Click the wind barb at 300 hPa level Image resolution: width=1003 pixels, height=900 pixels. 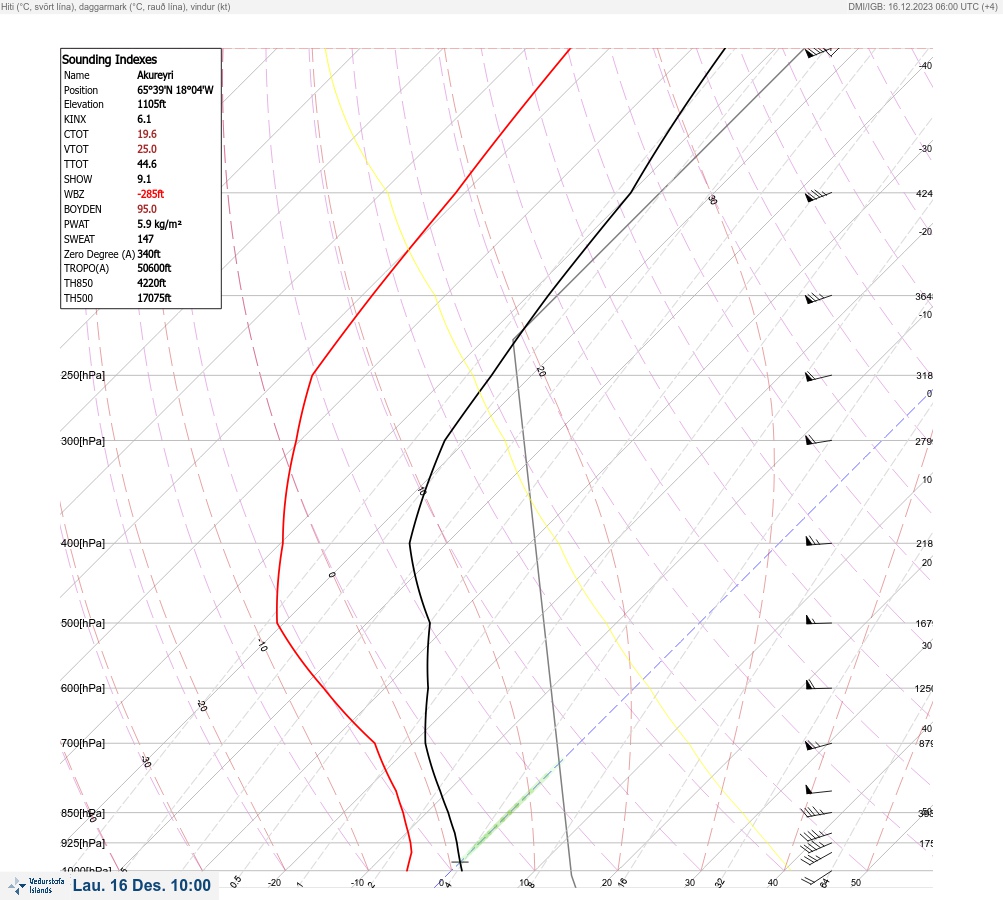coord(818,440)
